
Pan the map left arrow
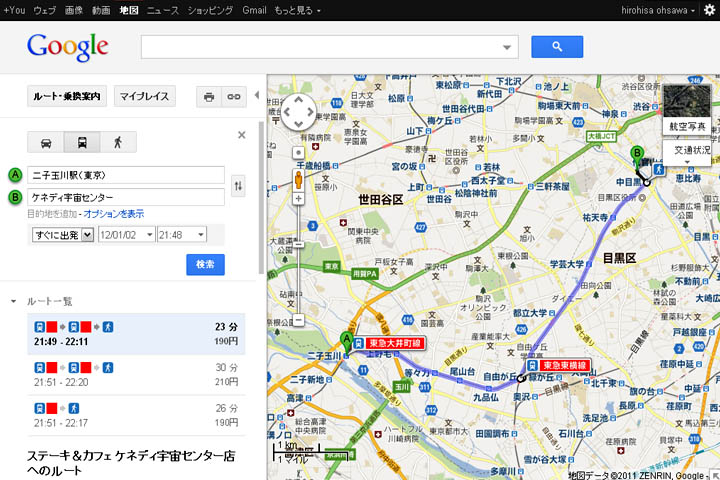tap(287, 112)
